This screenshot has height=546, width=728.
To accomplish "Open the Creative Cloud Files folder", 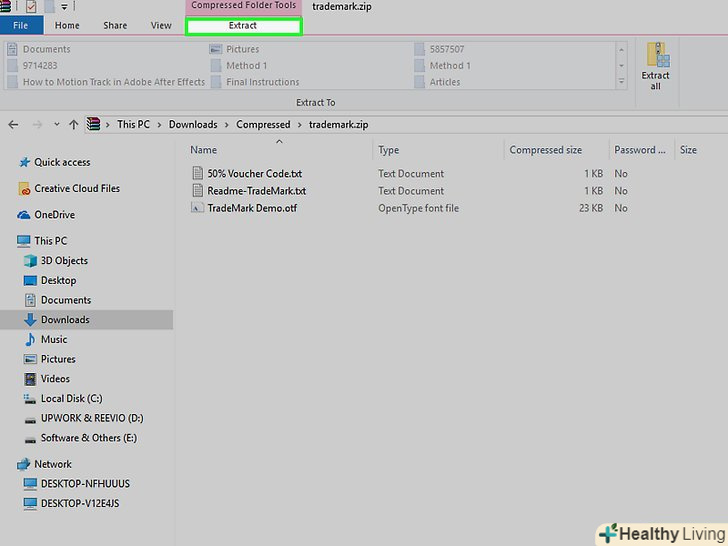I will coord(76,188).
